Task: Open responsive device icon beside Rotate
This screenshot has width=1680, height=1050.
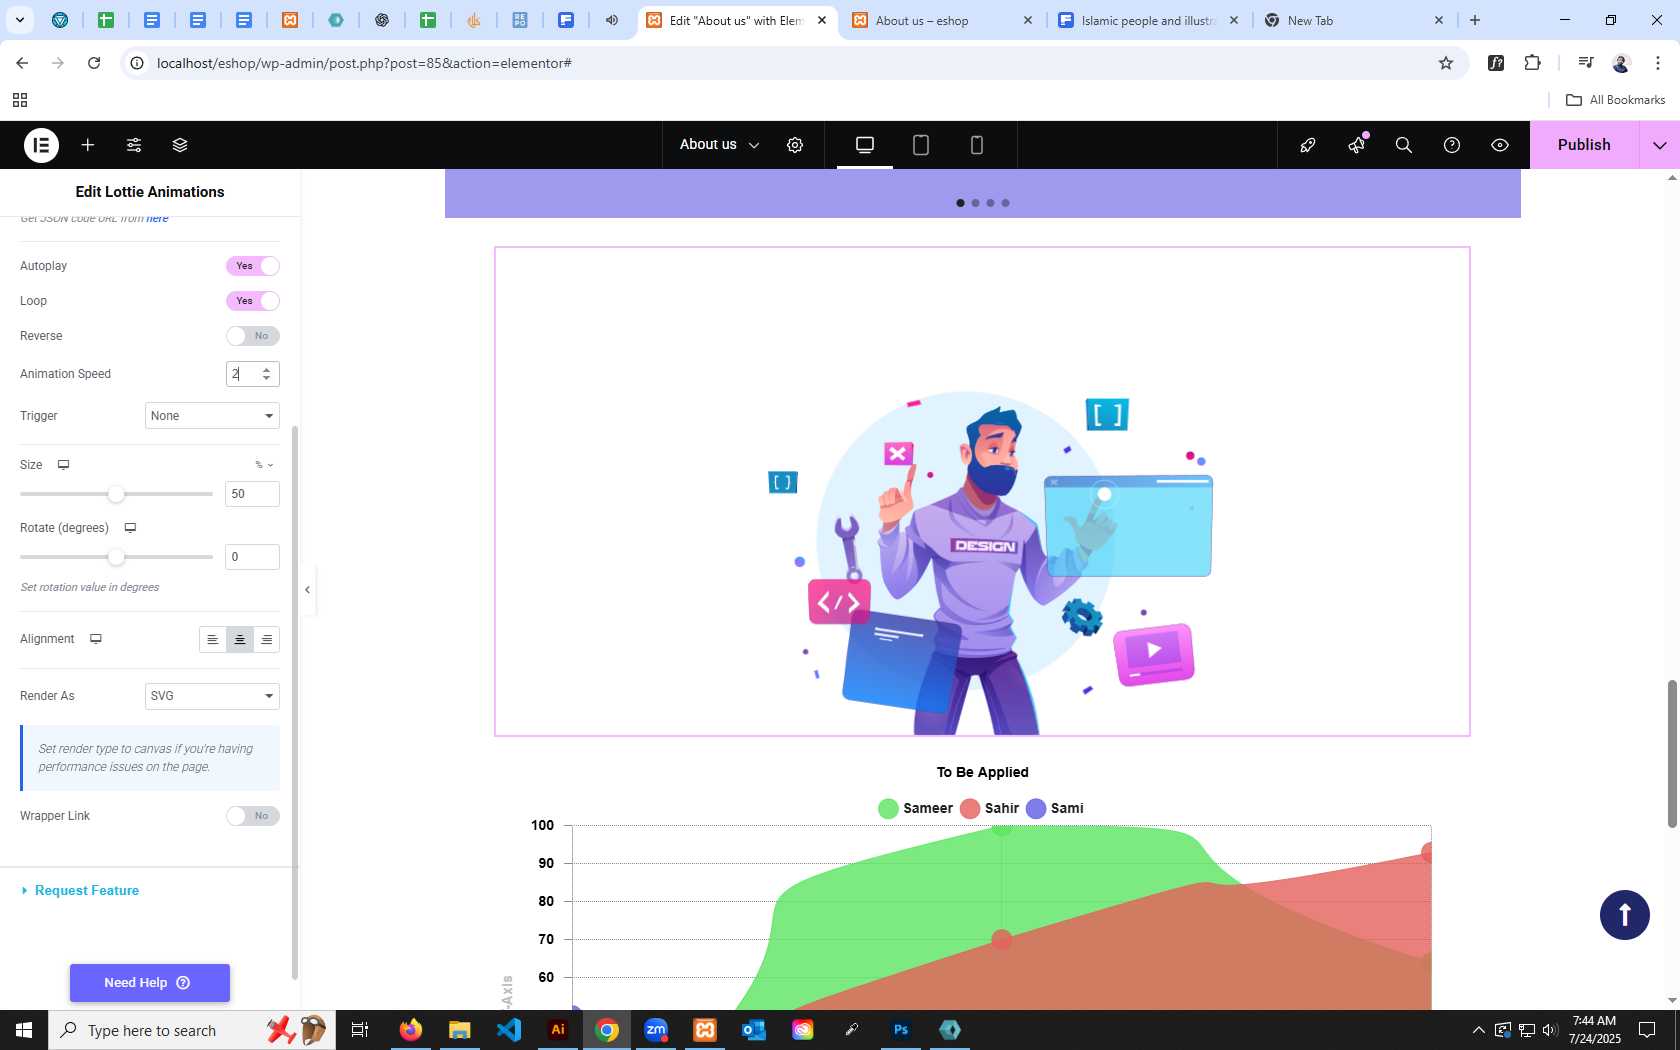Action: pyautogui.click(x=130, y=528)
